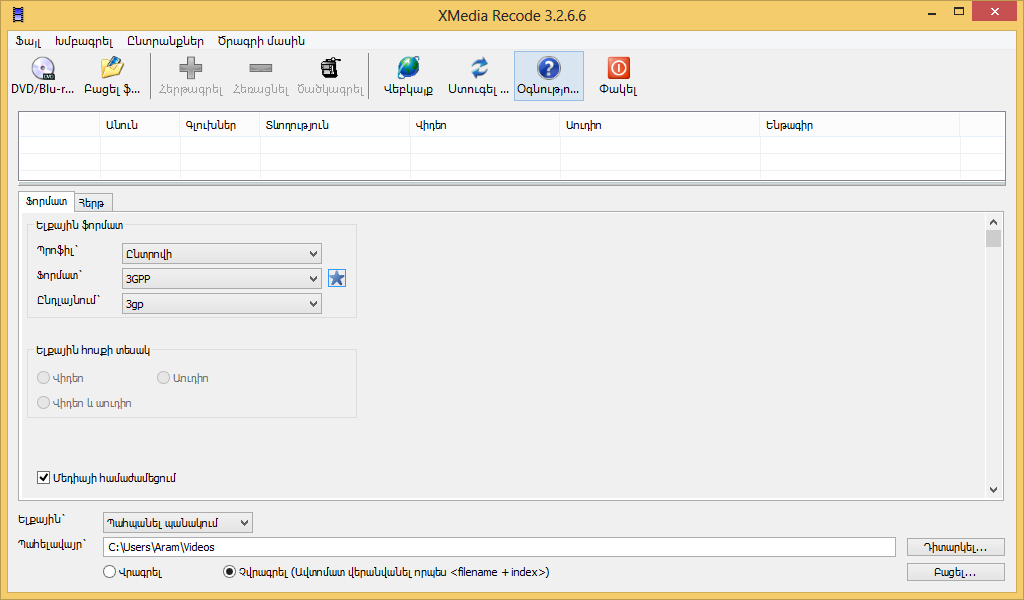Open the Խմբագրել menu

click(84, 41)
